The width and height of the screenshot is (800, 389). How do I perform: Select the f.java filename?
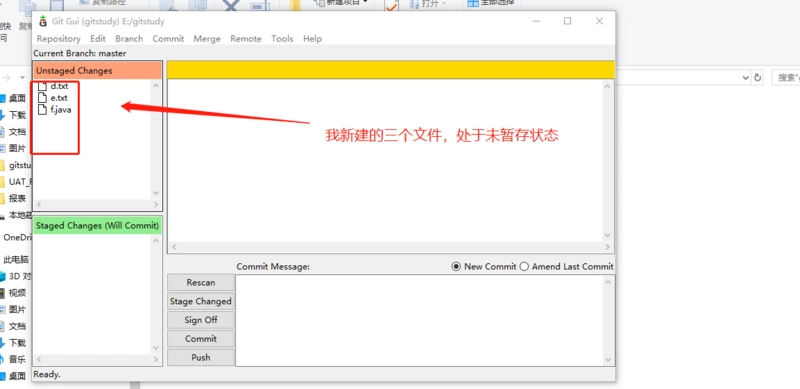[x=61, y=109]
